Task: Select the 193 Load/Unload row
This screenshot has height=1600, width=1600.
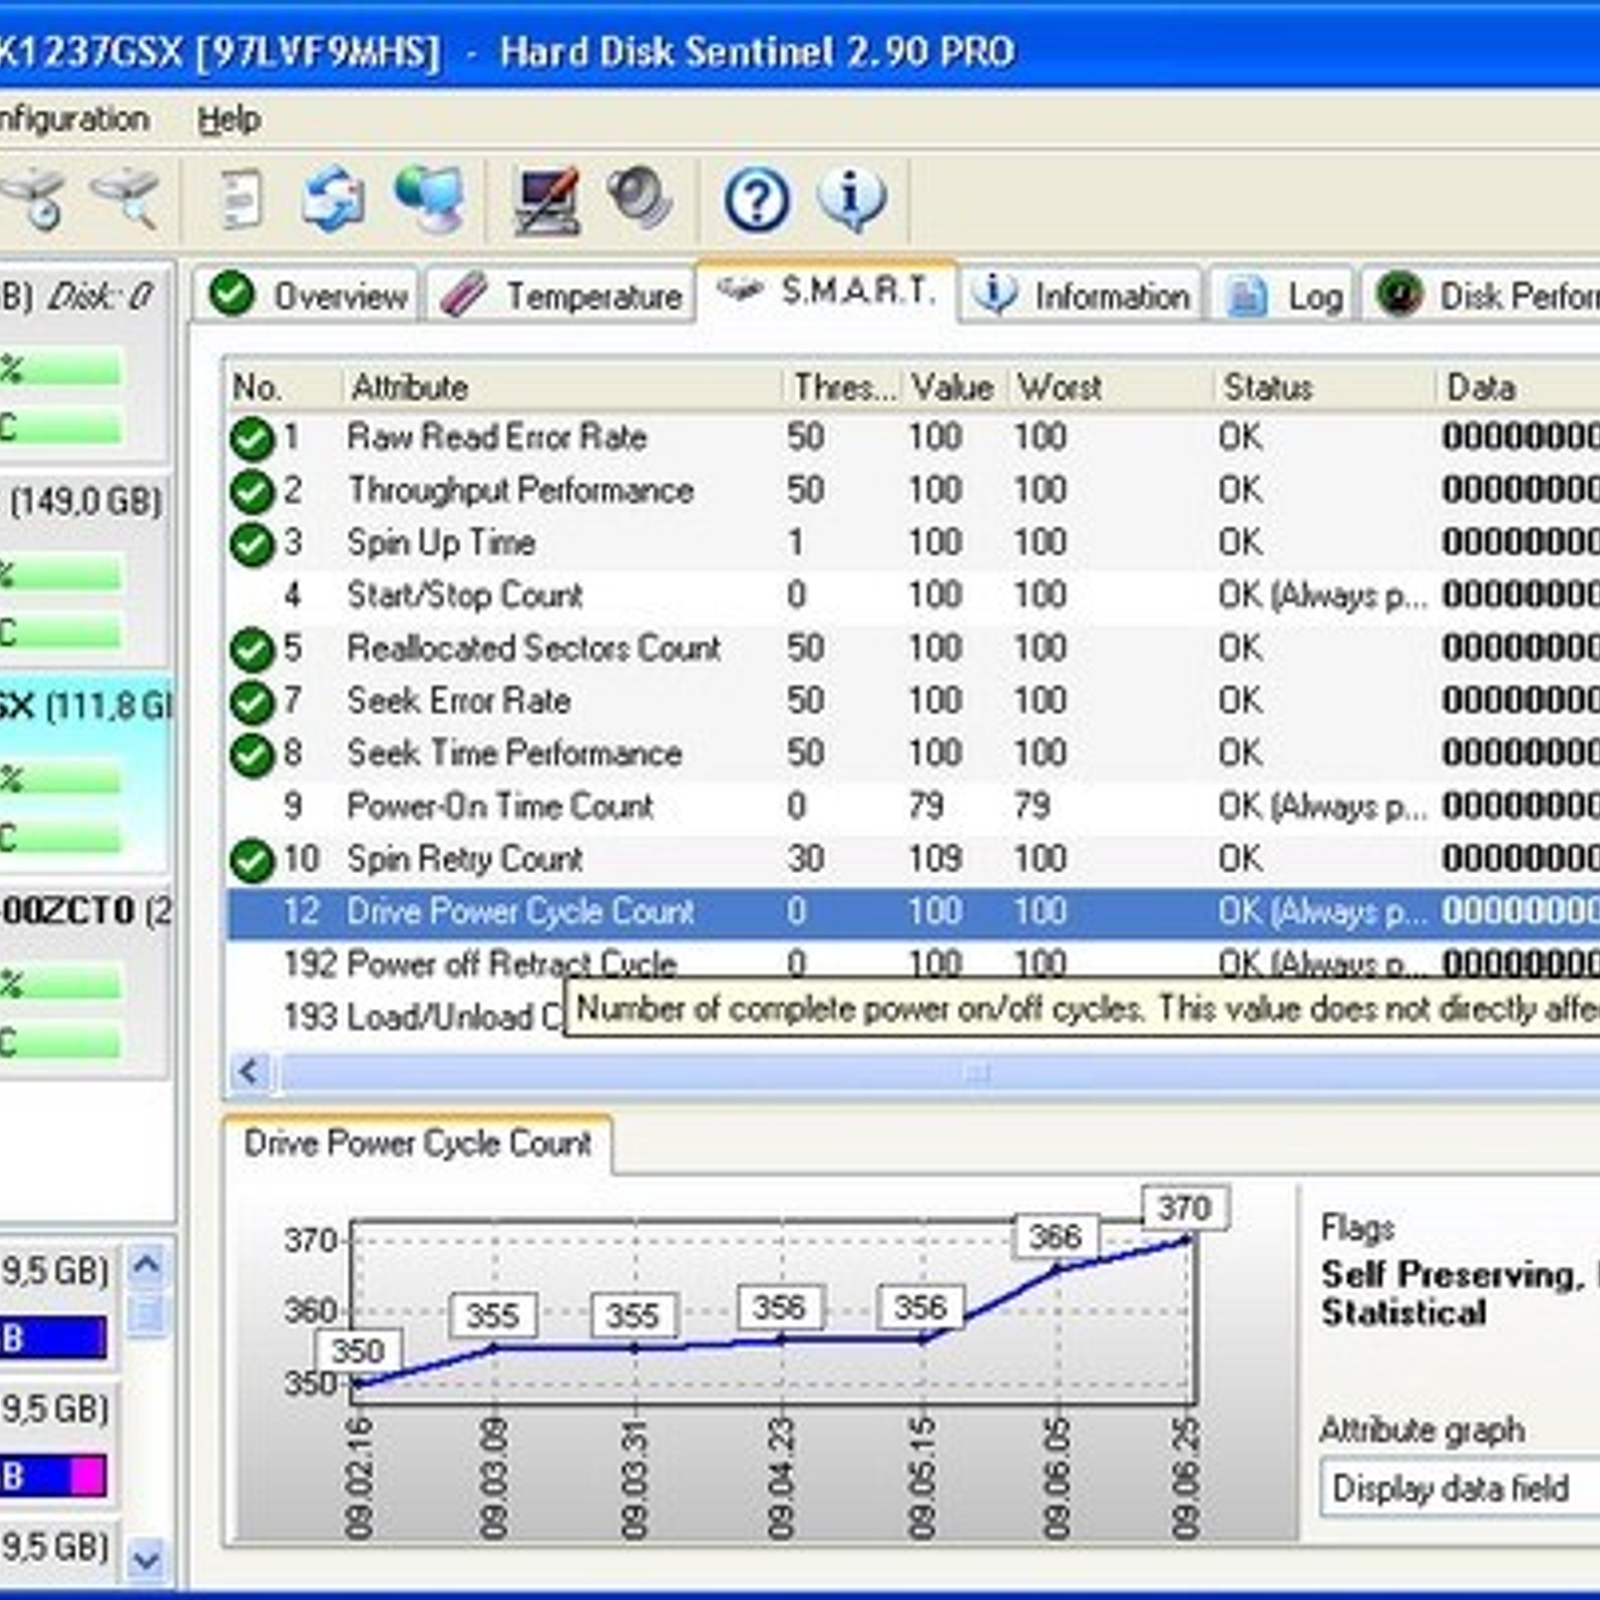Action: (x=396, y=1017)
